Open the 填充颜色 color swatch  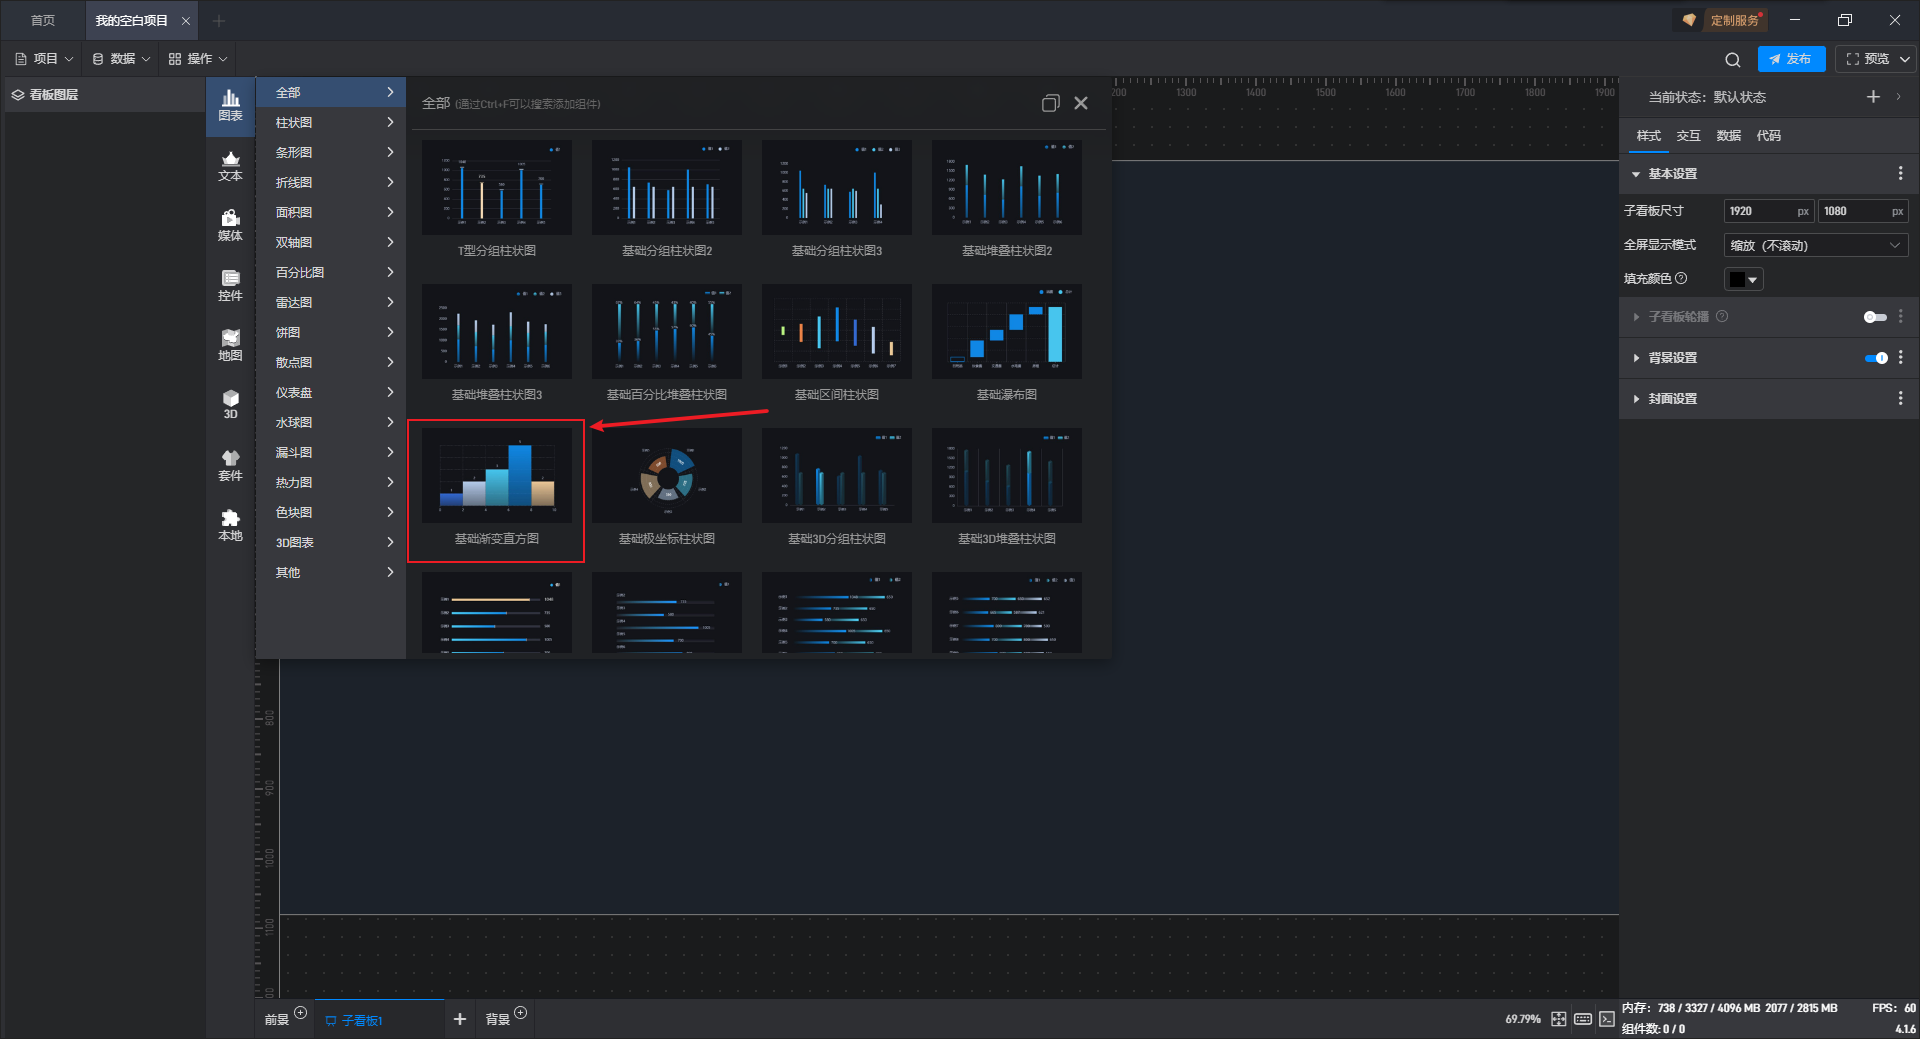(1743, 280)
